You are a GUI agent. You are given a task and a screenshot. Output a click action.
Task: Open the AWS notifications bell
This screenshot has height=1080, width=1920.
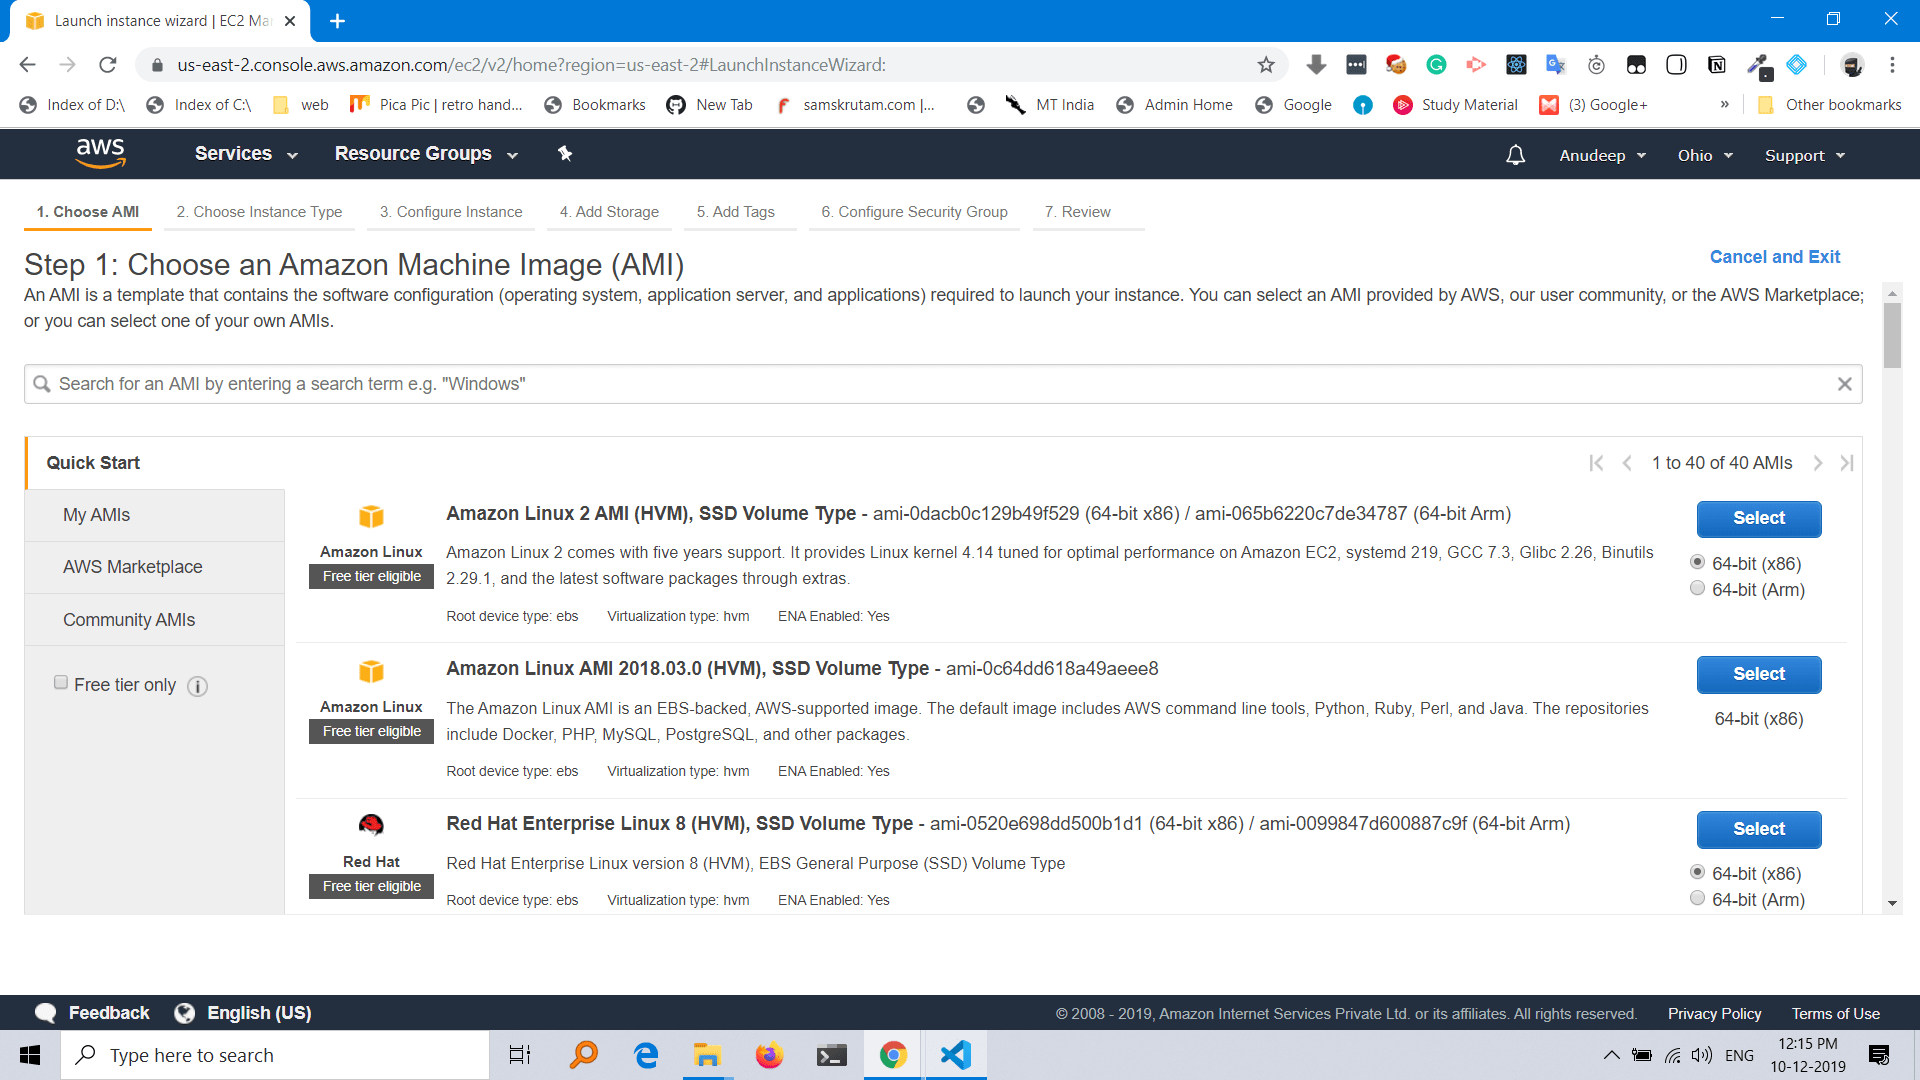[1515, 155]
